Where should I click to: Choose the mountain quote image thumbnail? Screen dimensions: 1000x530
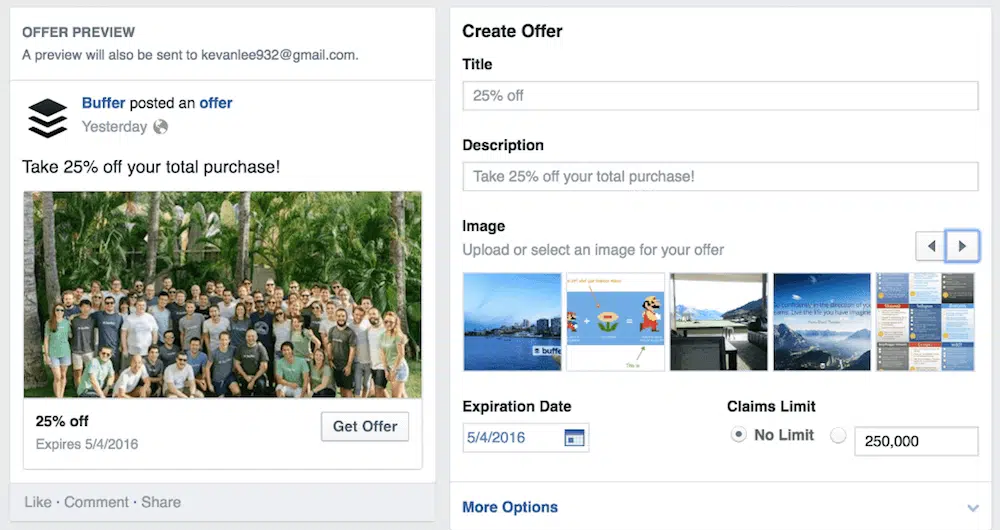[x=822, y=322]
